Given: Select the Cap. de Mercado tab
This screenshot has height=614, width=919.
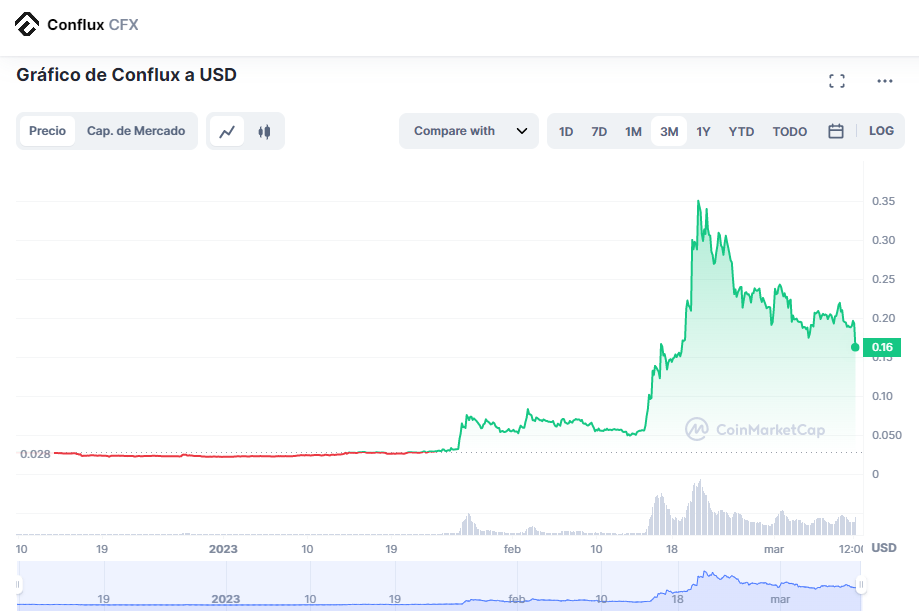Looking at the screenshot, I should point(136,131).
